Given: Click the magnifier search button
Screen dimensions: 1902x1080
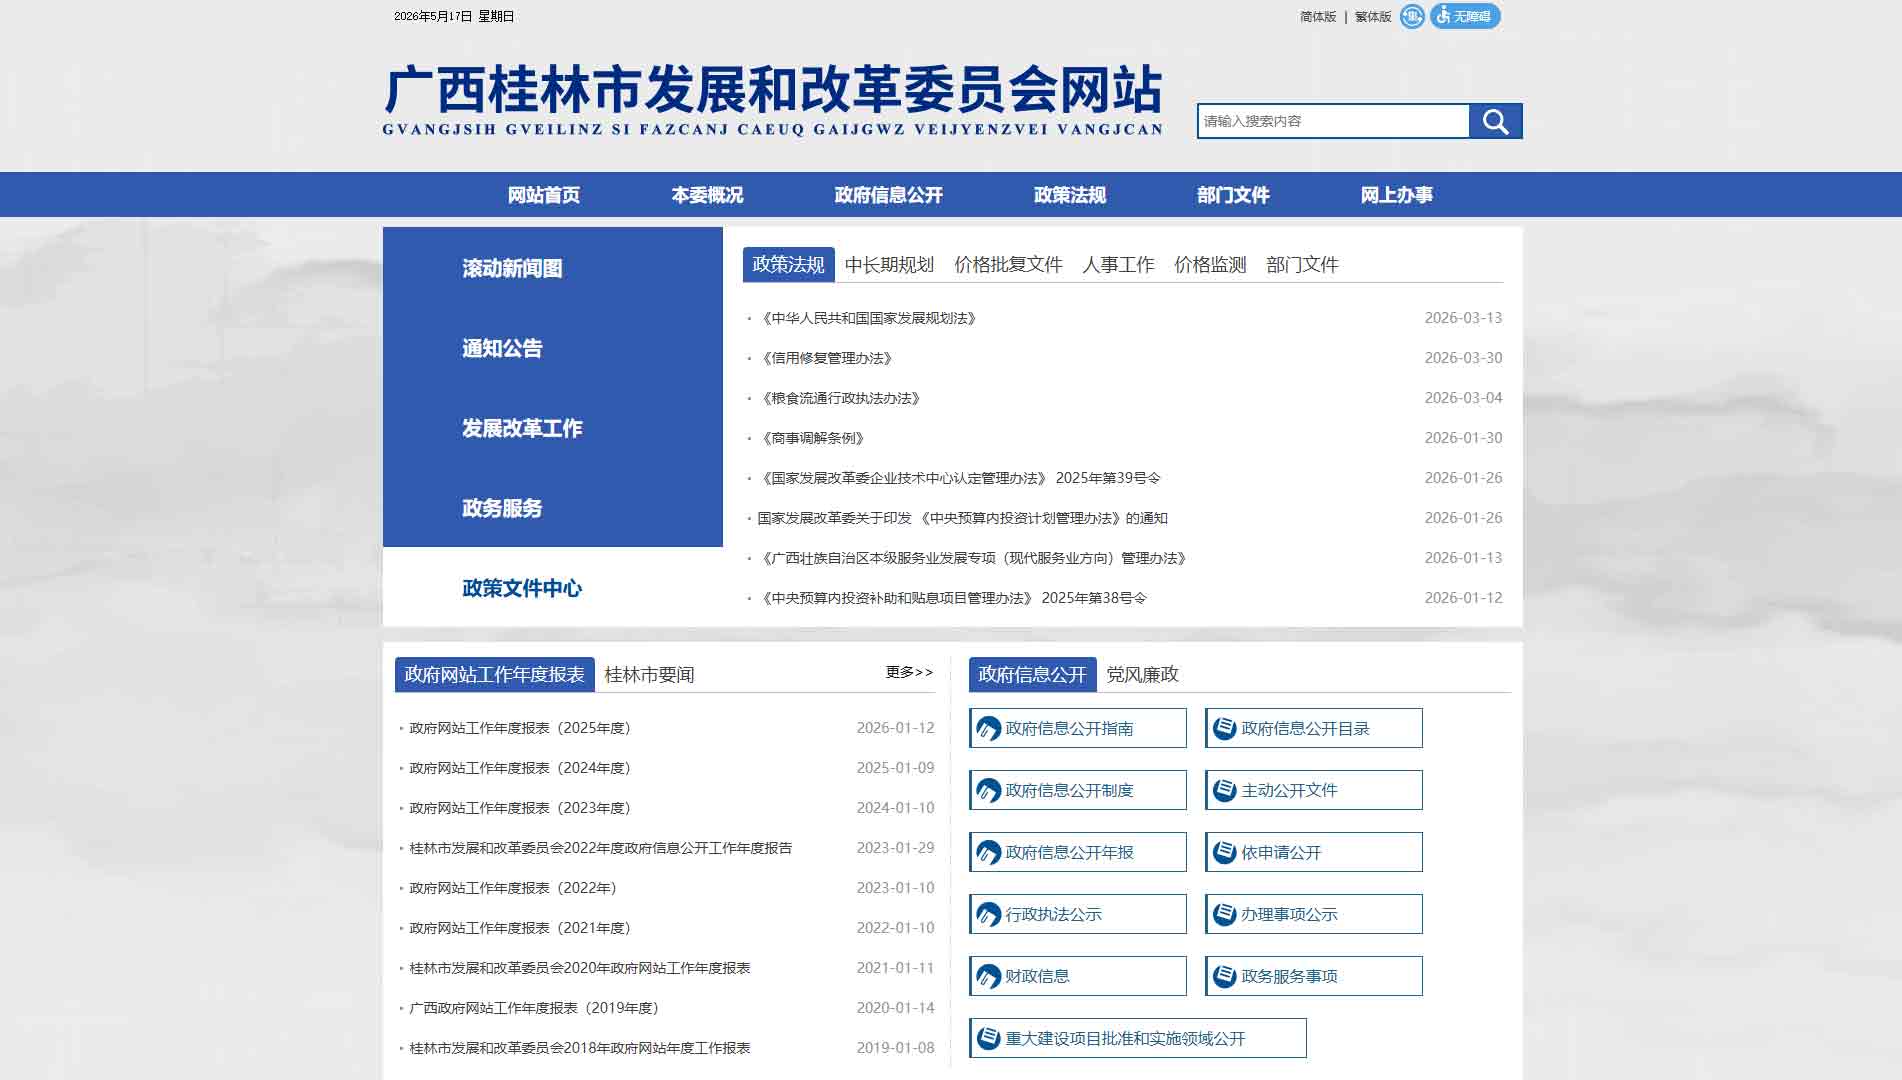Looking at the screenshot, I should coord(1495,121).
